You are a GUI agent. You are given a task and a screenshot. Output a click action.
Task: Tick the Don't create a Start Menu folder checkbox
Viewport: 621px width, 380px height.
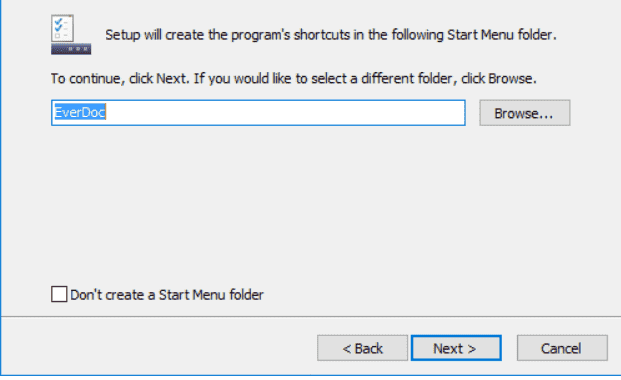click(59, 294)
